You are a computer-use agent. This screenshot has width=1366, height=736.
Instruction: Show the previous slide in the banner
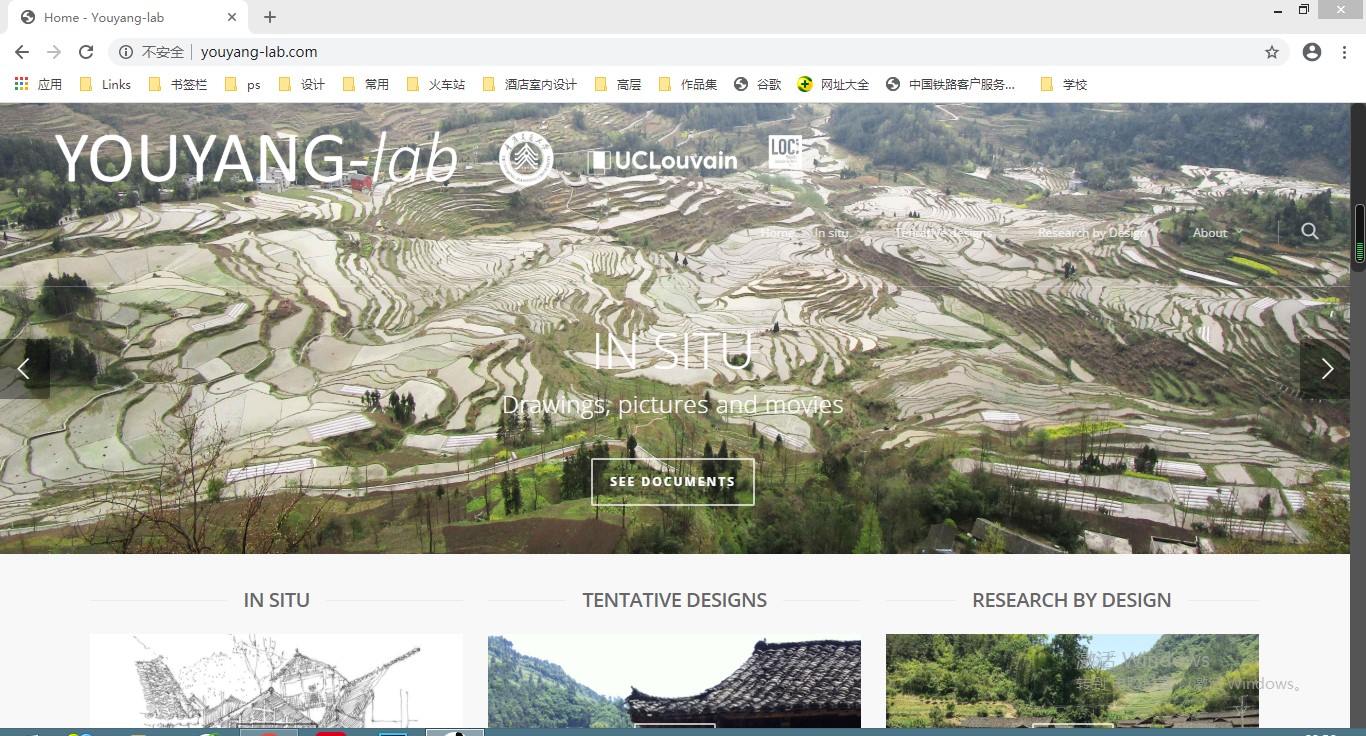tap(24, 369)
